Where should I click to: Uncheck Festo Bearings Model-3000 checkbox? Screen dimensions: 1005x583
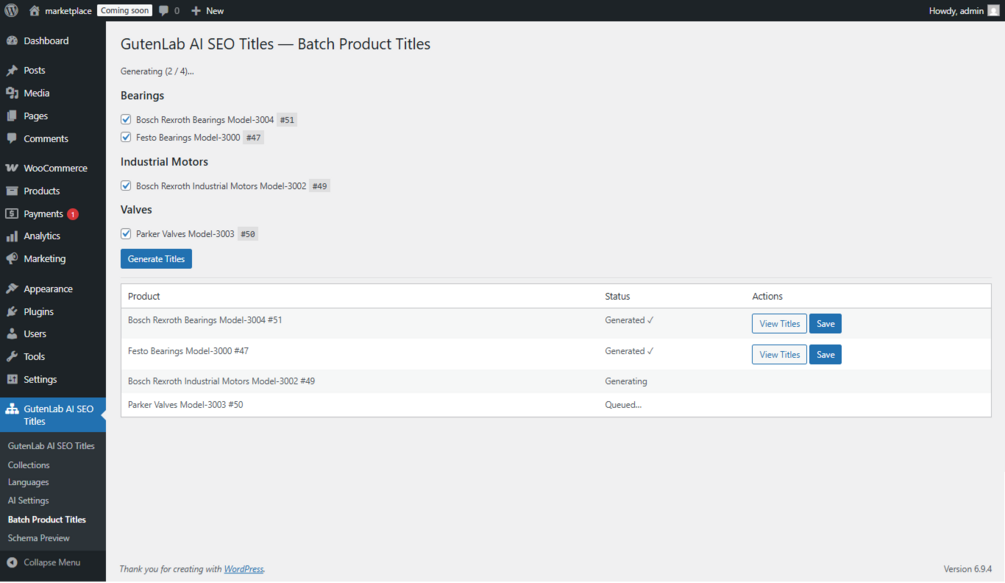pyautogui.click(x=126, y=137)
